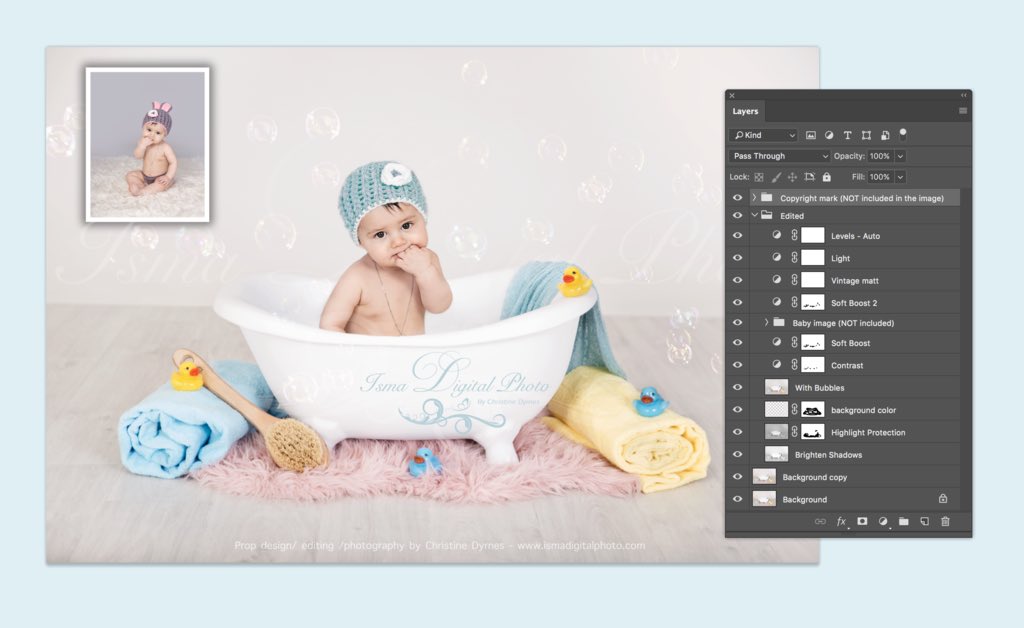Filter layers by shape layer icon

[866, 135]
